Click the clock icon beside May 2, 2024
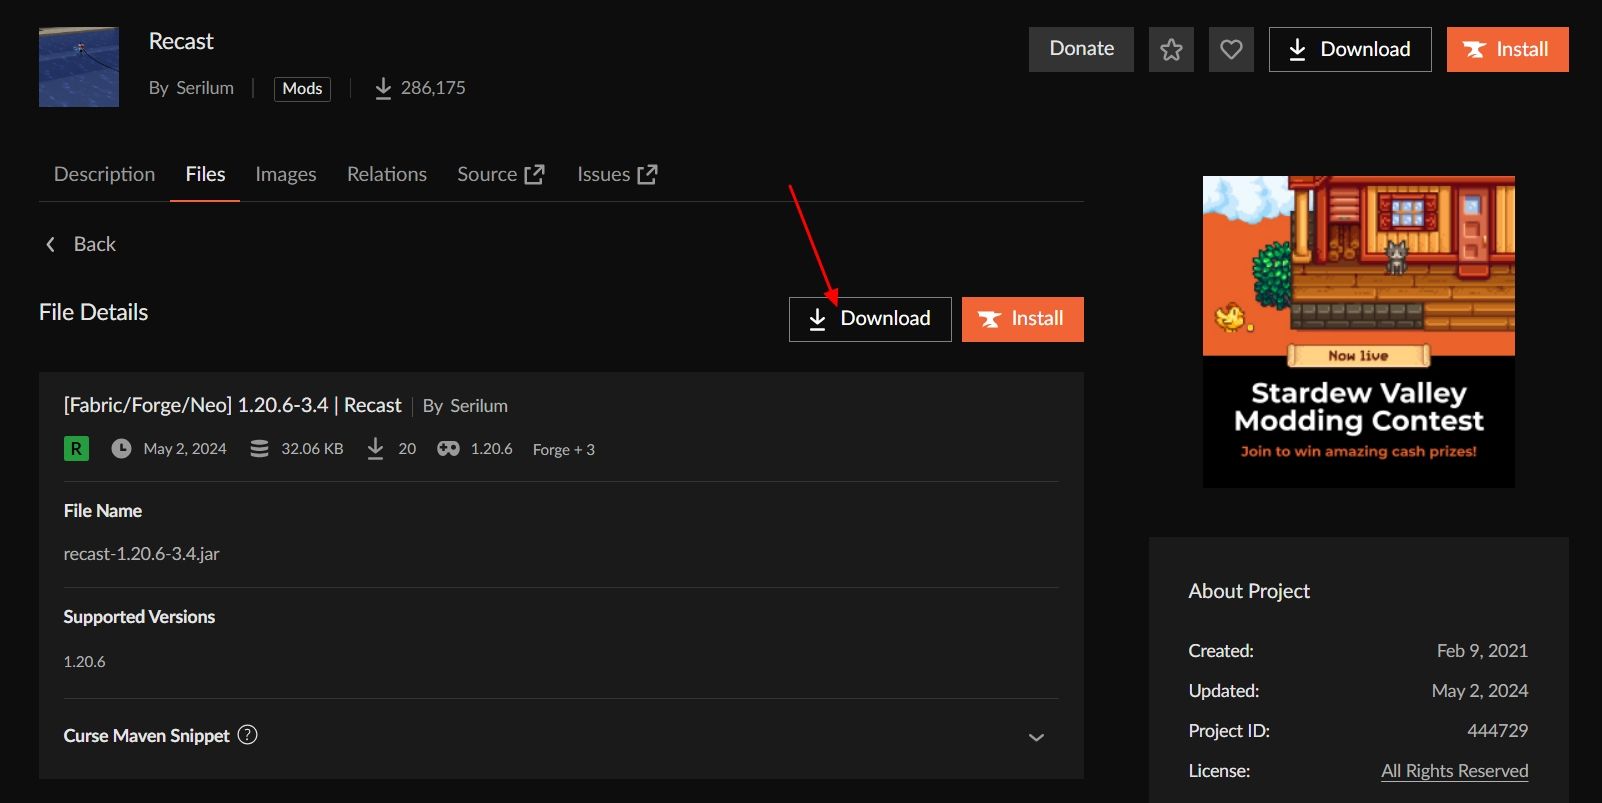This screenshot has width=1602, height=803. point(121,449)
